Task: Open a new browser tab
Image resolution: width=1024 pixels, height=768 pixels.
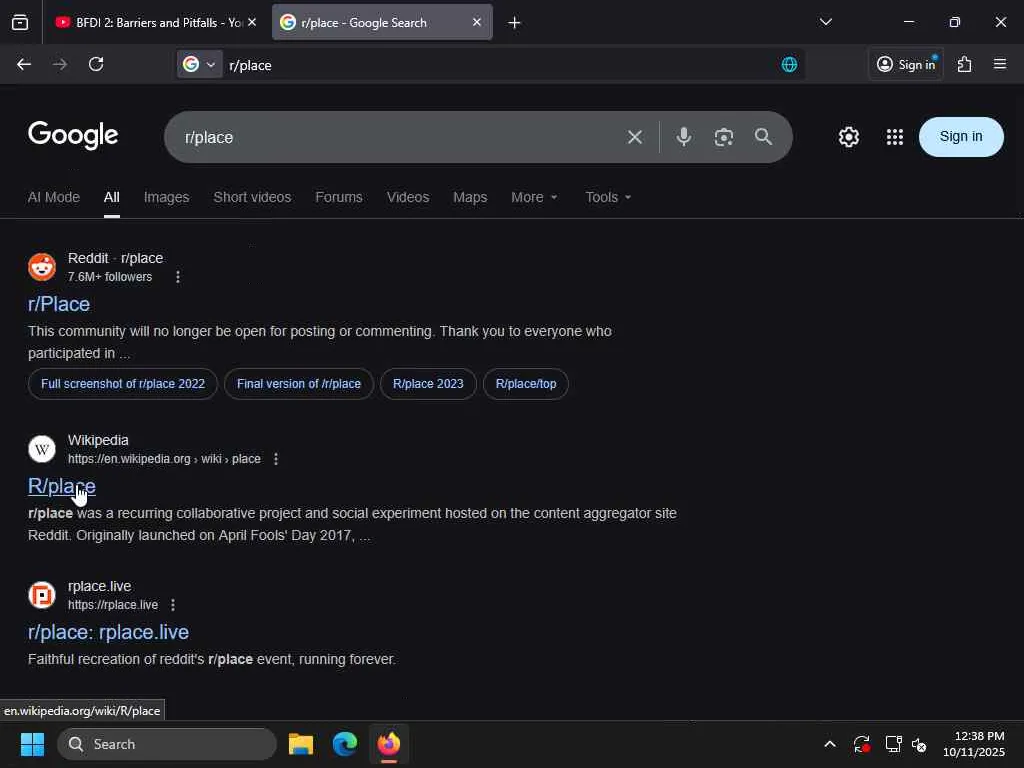Action: (x=514, y=23)
